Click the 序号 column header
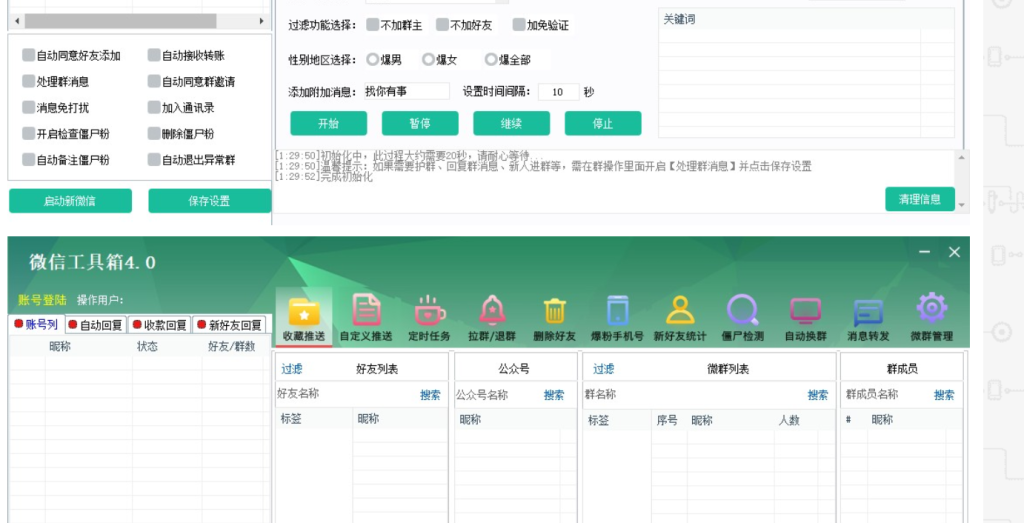 click(x=667, y=420)
